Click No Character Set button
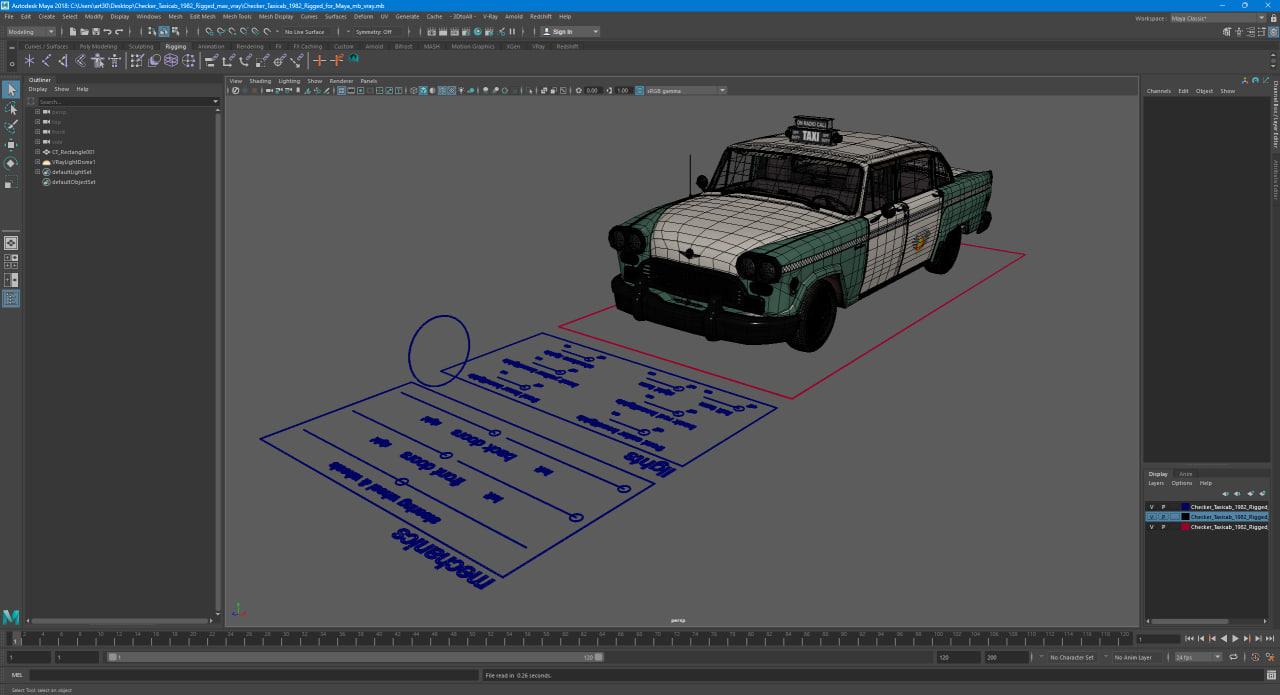This screenshot has height=695, width=1280. [x=1072, y=657]
